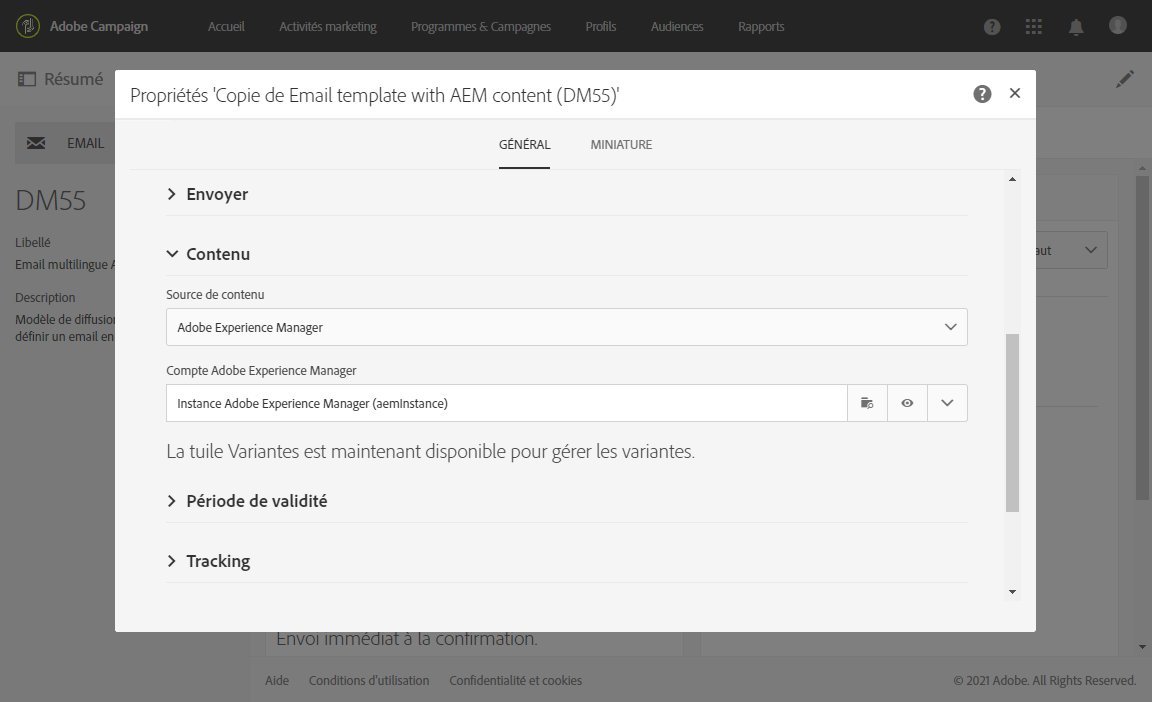Click the Instance Adobe Experience Manager input field
Viewport: 1152px width, 702px height.
(507, 403)
